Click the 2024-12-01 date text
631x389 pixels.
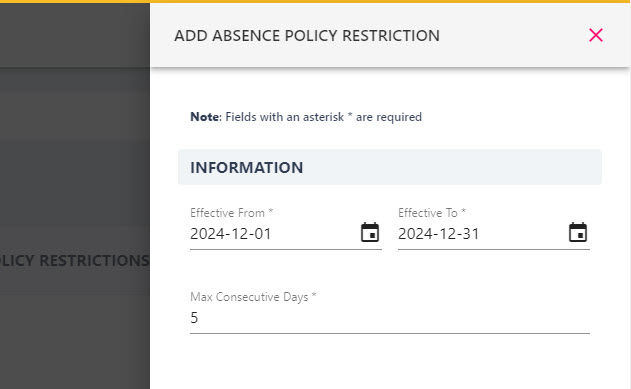pyautogui.click(x=231, y=234)
